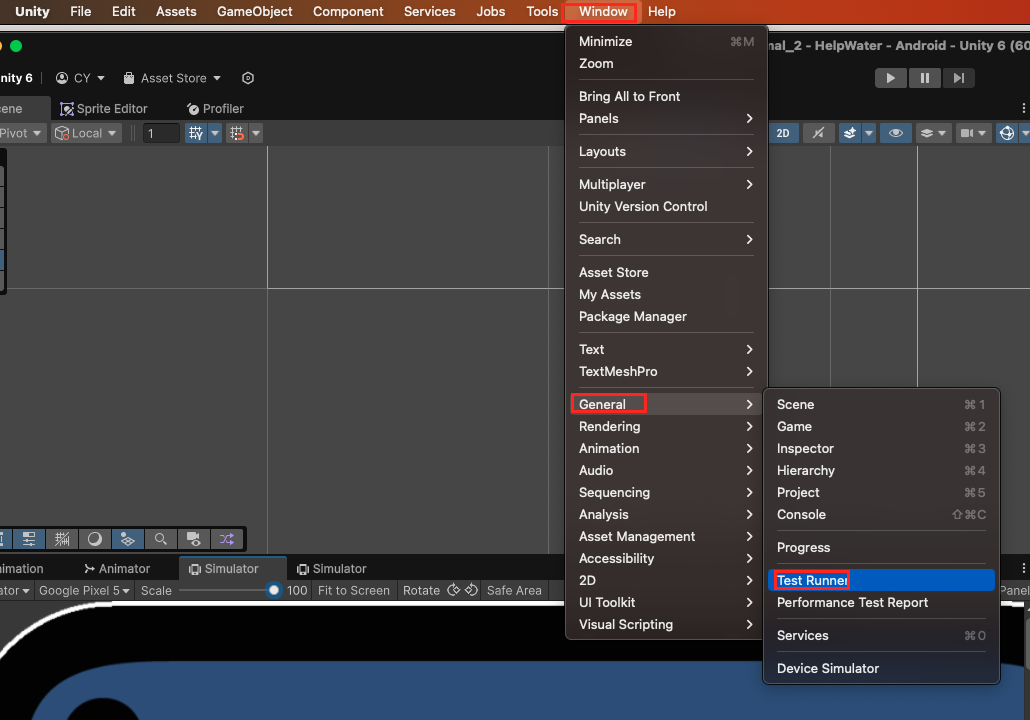Open the Unity application menu

tap(32, 11)
